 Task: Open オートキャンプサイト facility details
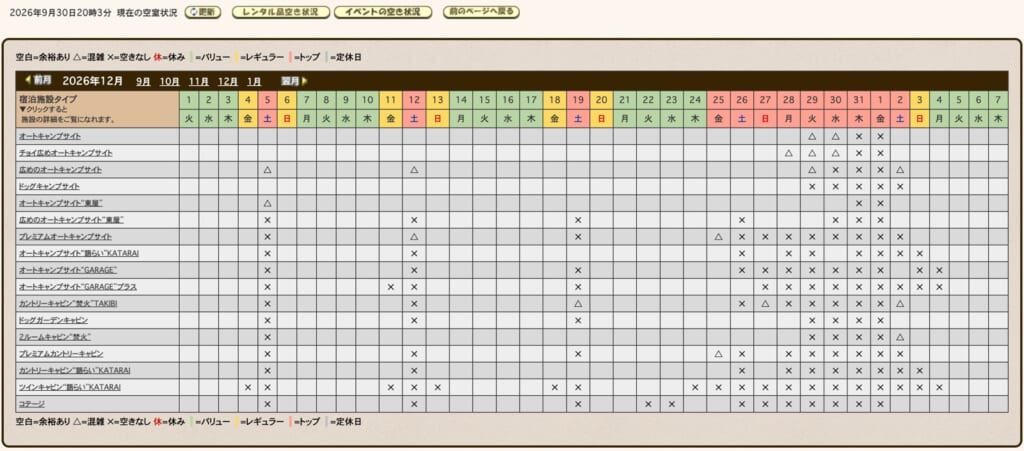coord(50,136)
